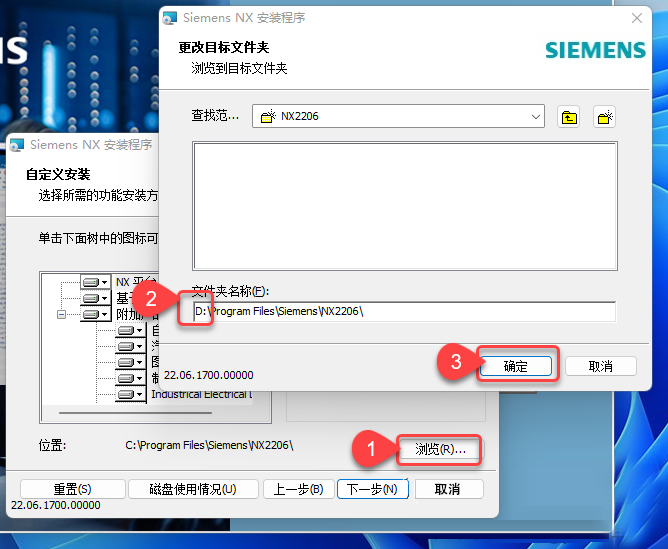
Task: Open feature dropdown for the 基 row
Action: coord(95,298)
